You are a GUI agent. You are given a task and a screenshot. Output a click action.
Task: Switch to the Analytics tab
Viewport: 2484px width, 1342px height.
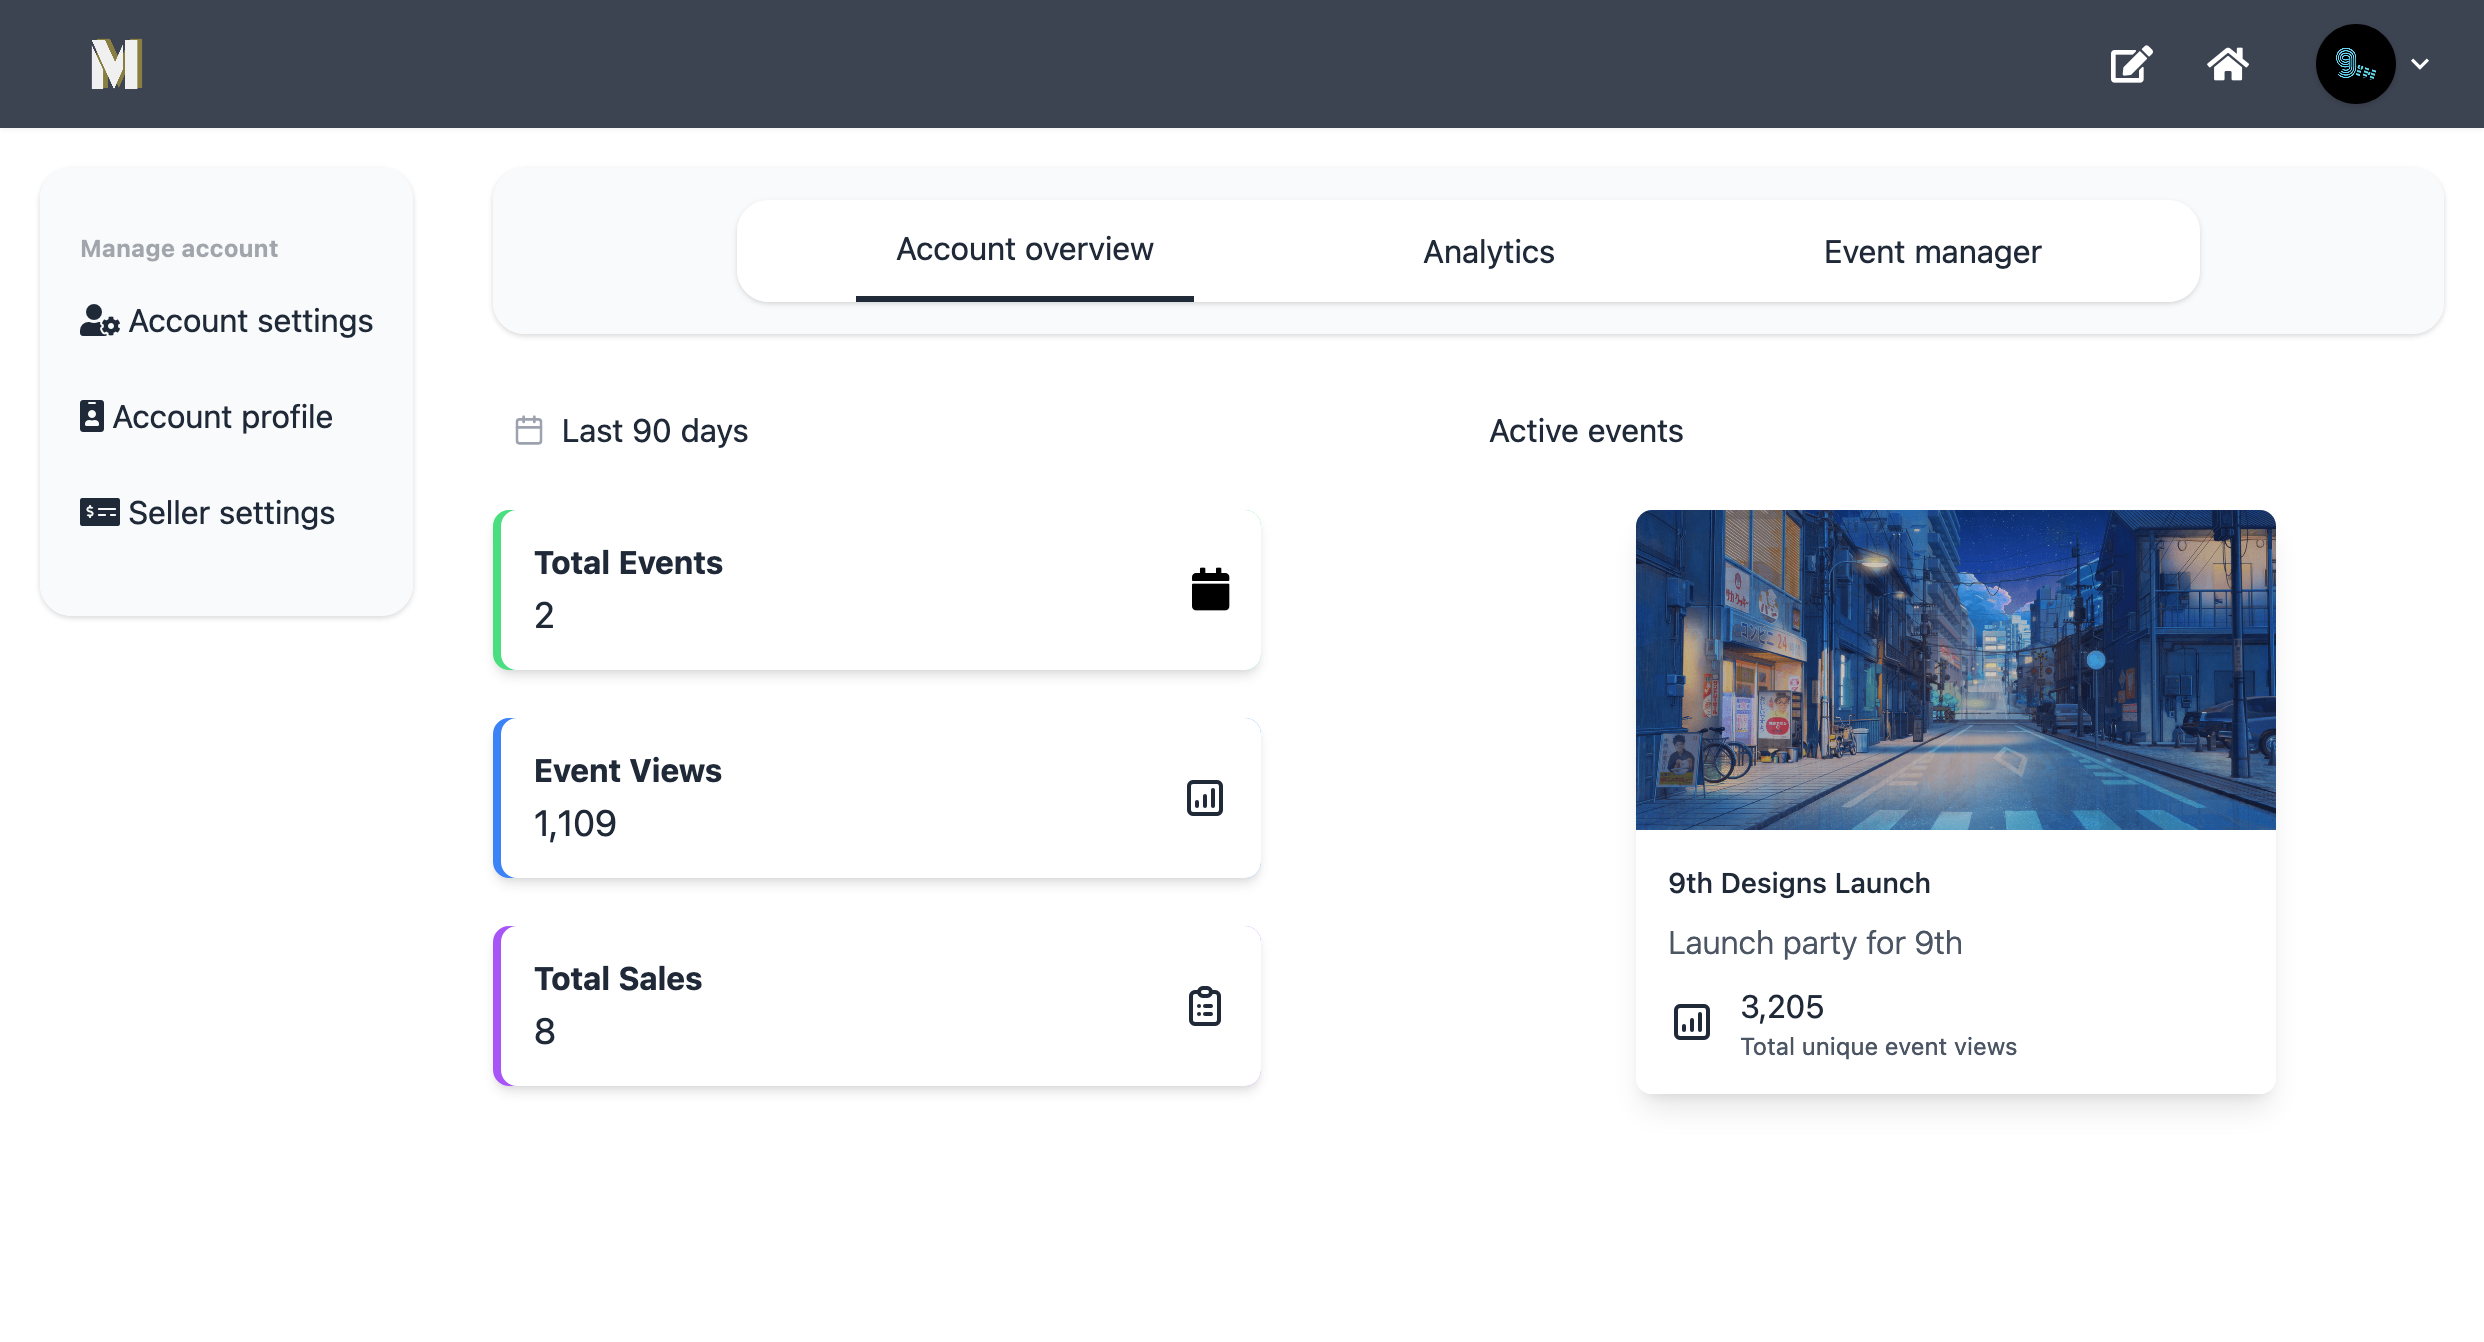(x=1488, y=252)
